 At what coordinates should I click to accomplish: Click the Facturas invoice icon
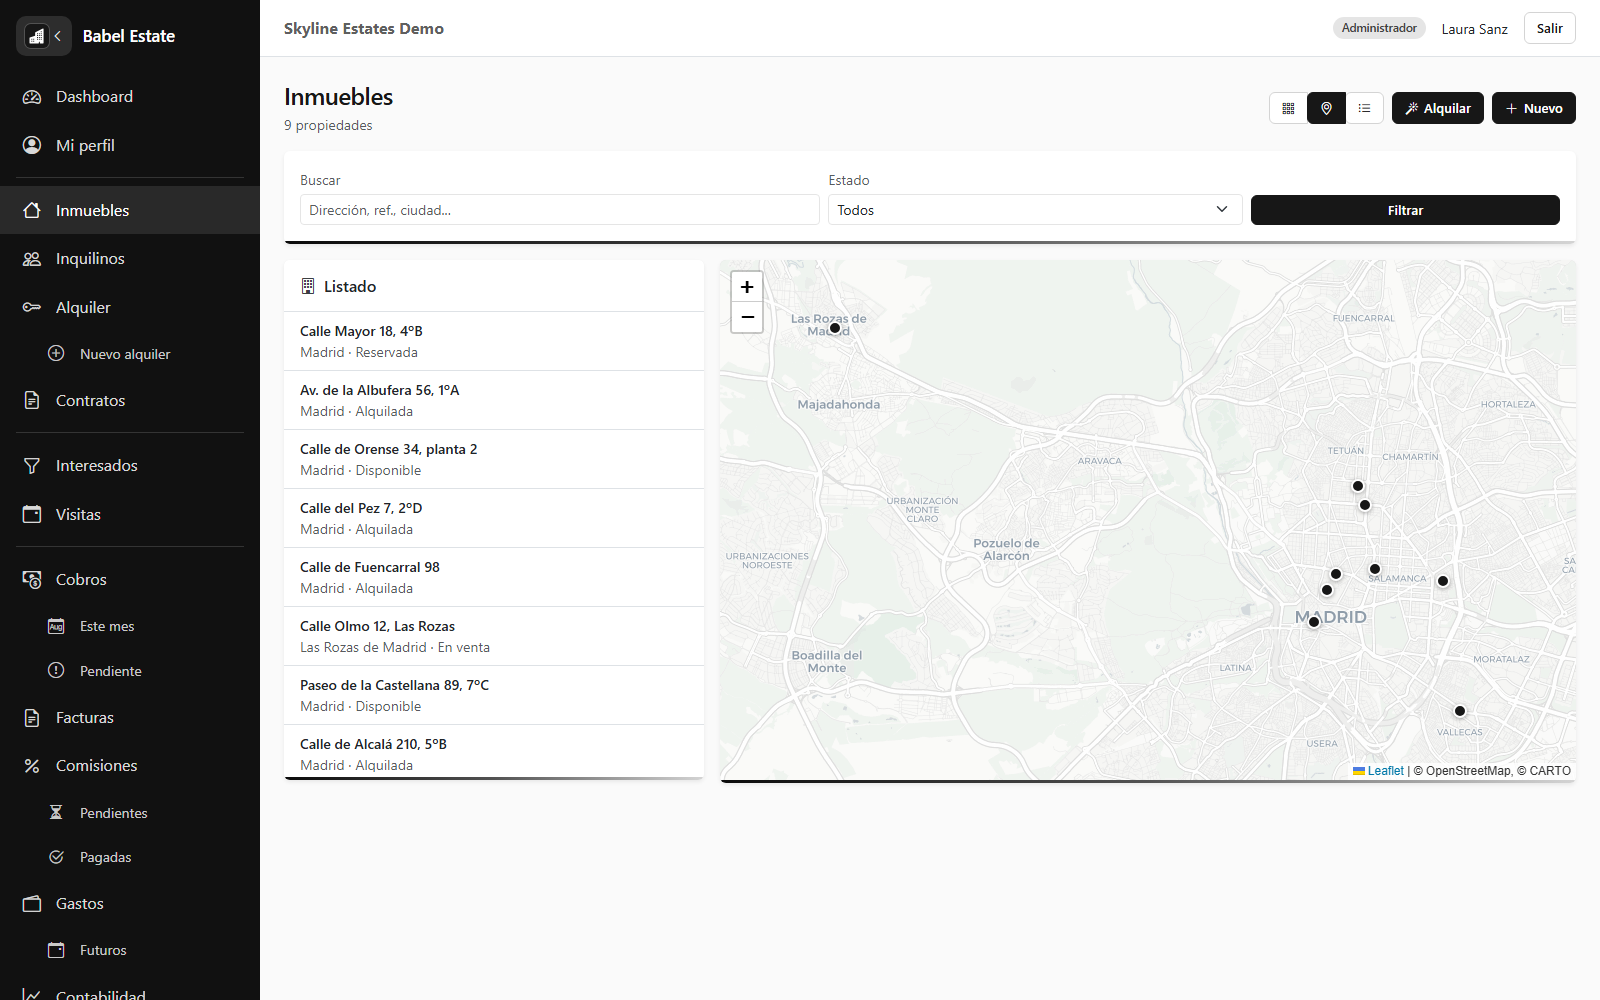tap(32, 718)
